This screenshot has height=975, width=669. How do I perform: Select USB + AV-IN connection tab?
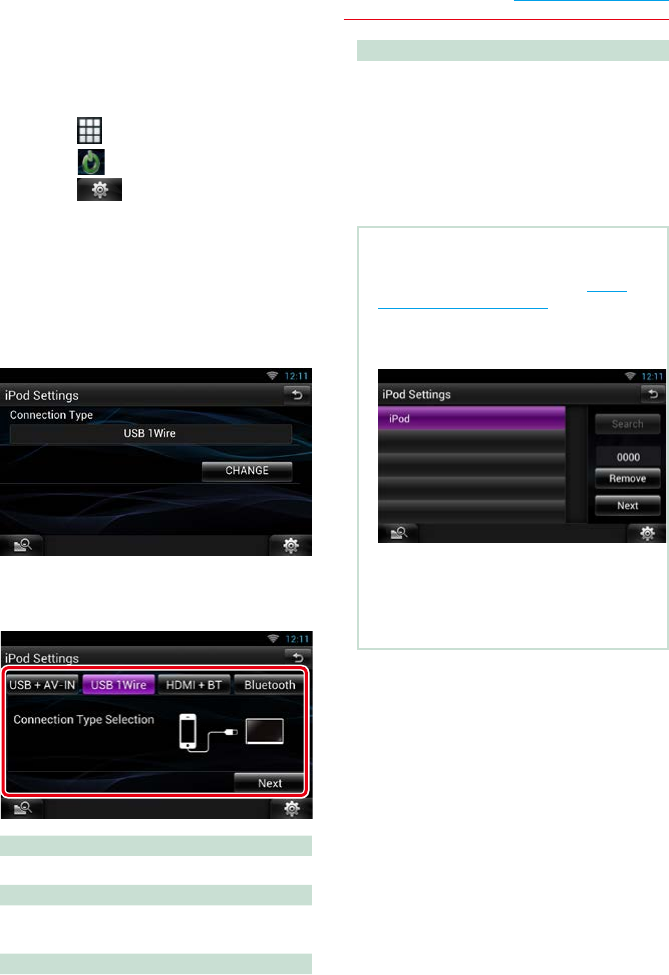coord(42,685)
